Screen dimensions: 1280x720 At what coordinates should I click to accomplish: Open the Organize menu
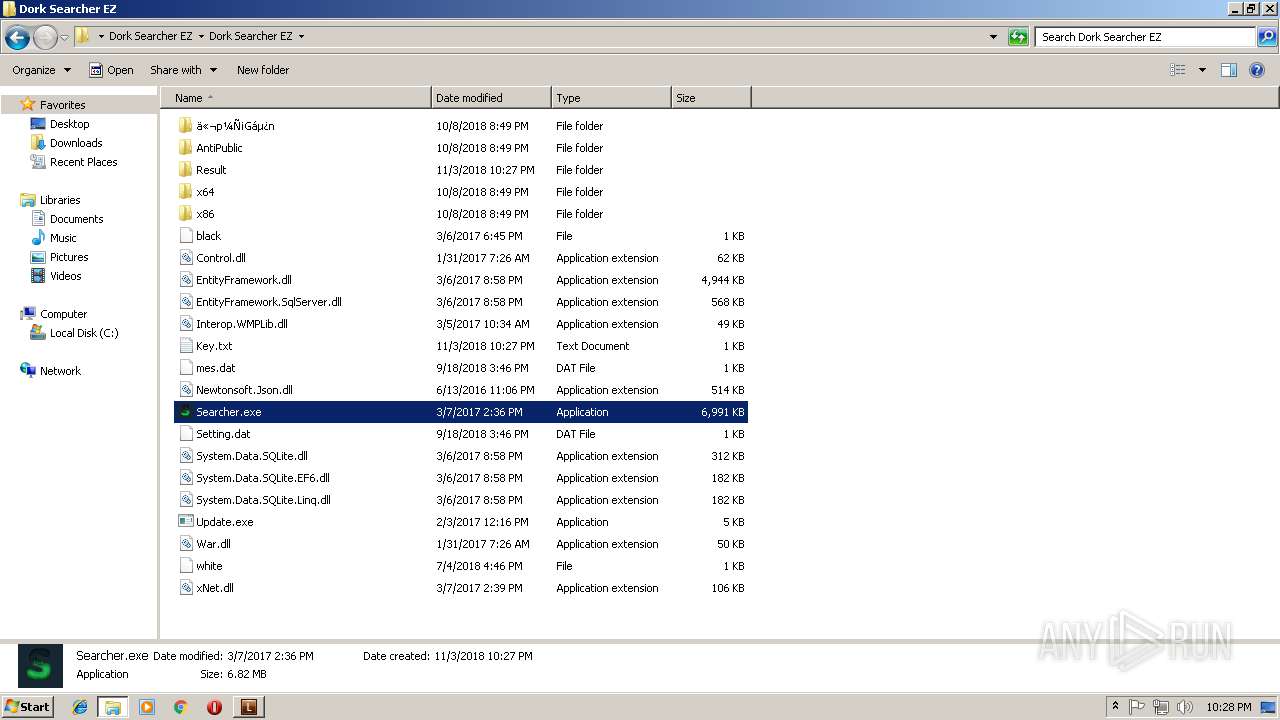pyautogui.click(x=41, y=70)
